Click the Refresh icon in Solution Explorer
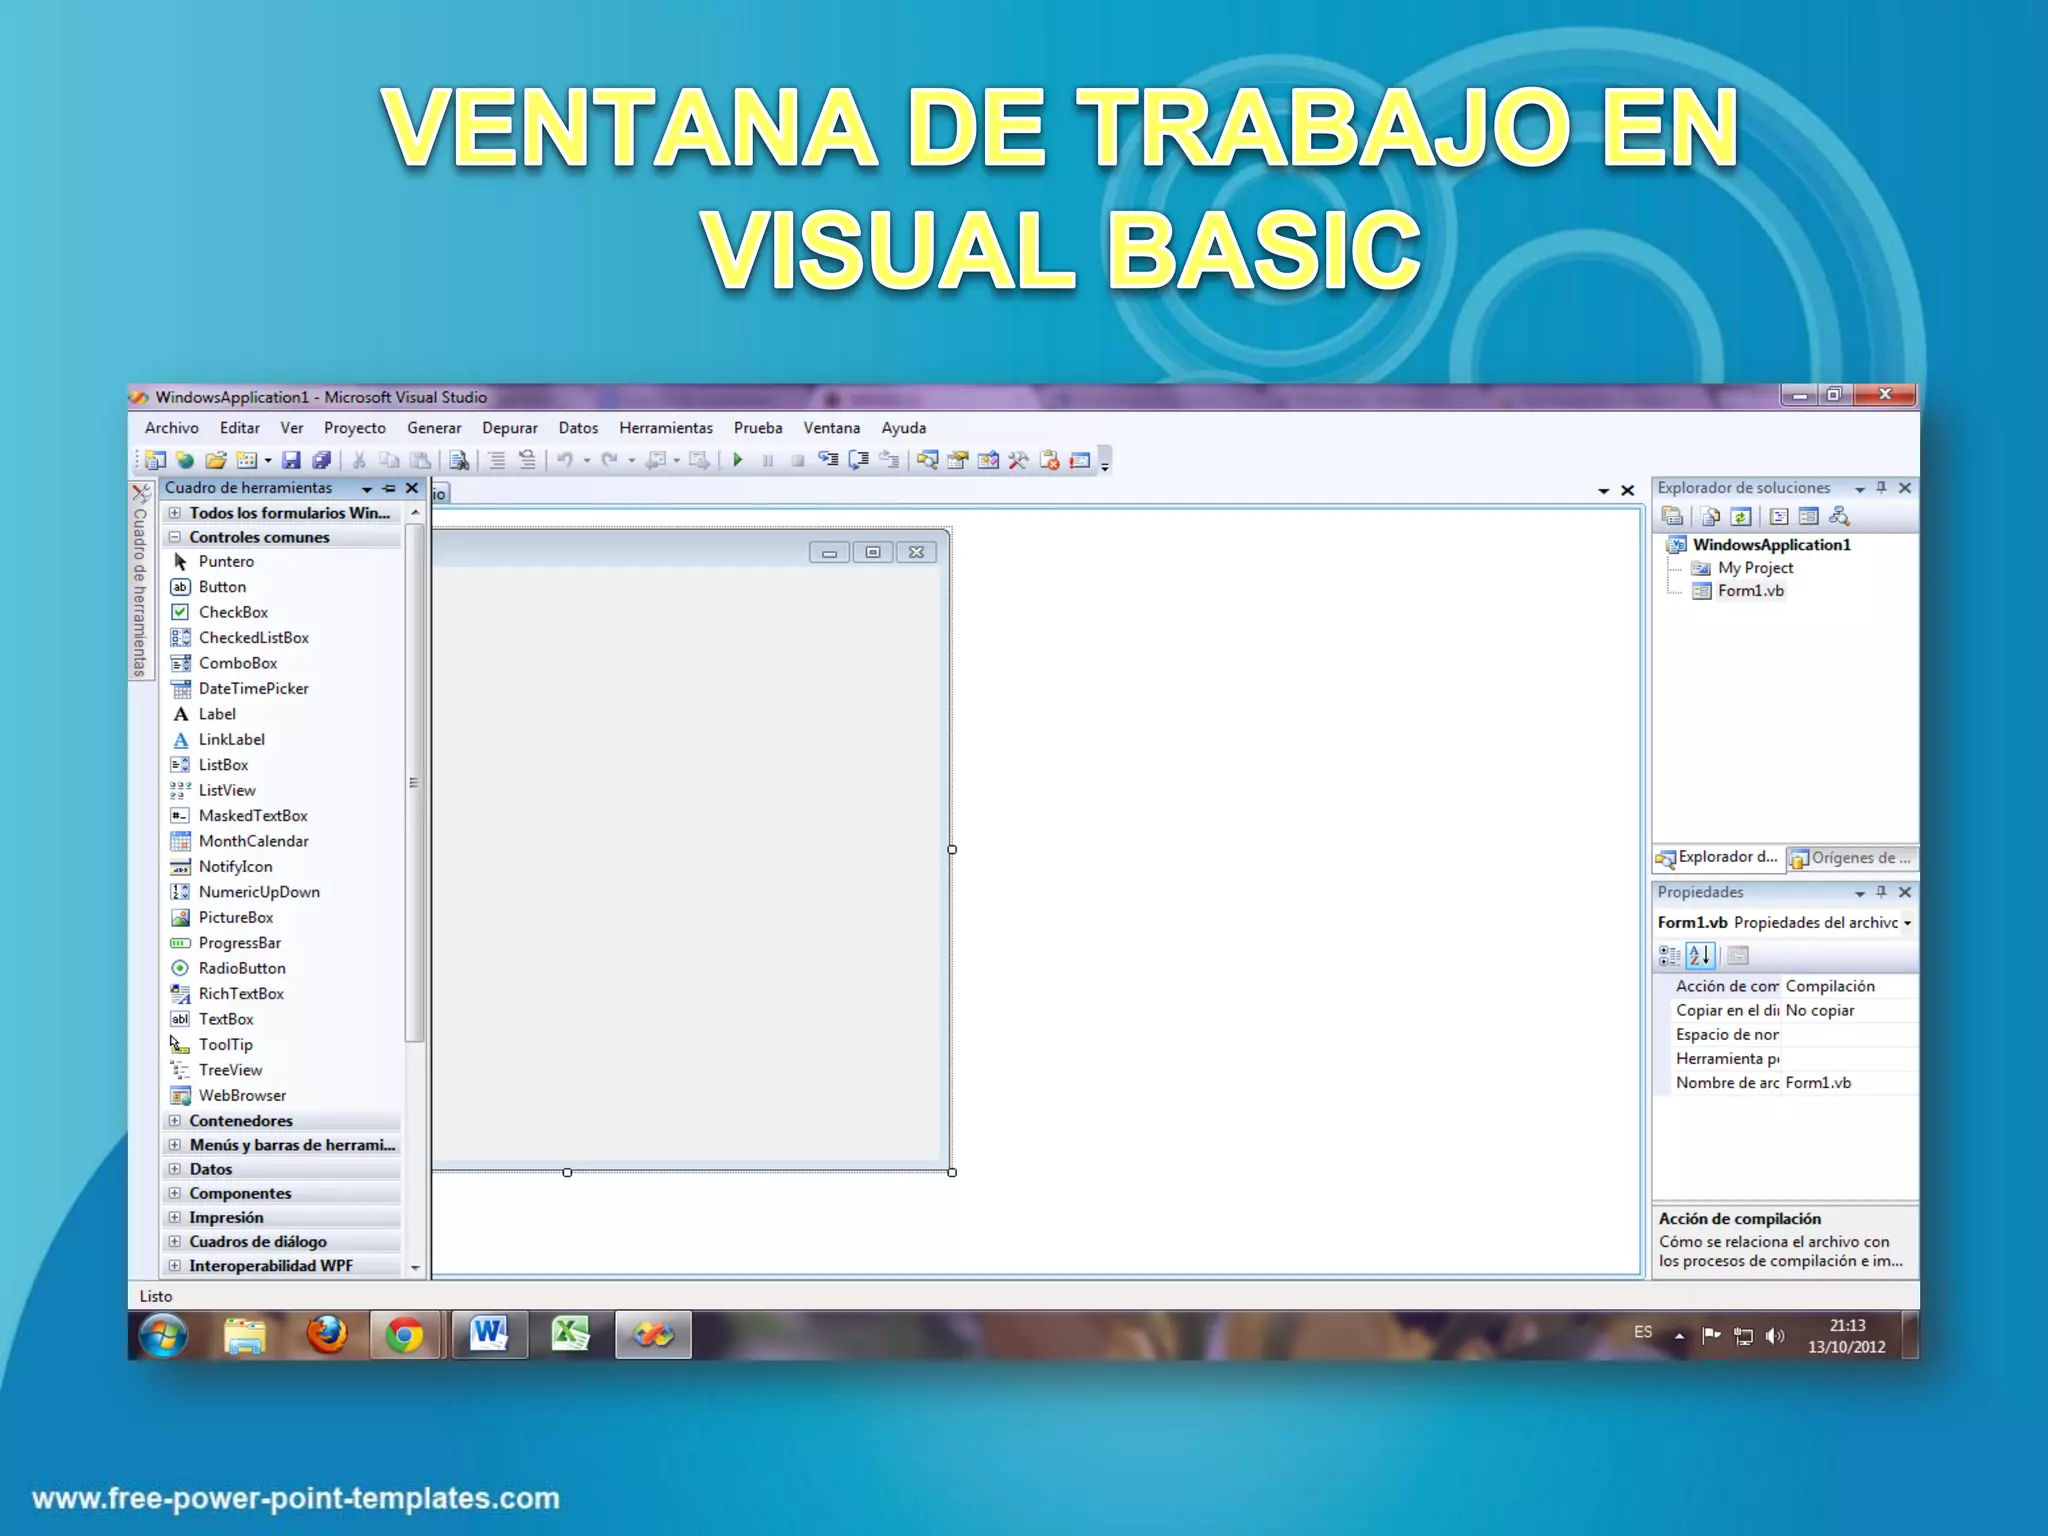 pyautogui.click(x=1741, y=517)
